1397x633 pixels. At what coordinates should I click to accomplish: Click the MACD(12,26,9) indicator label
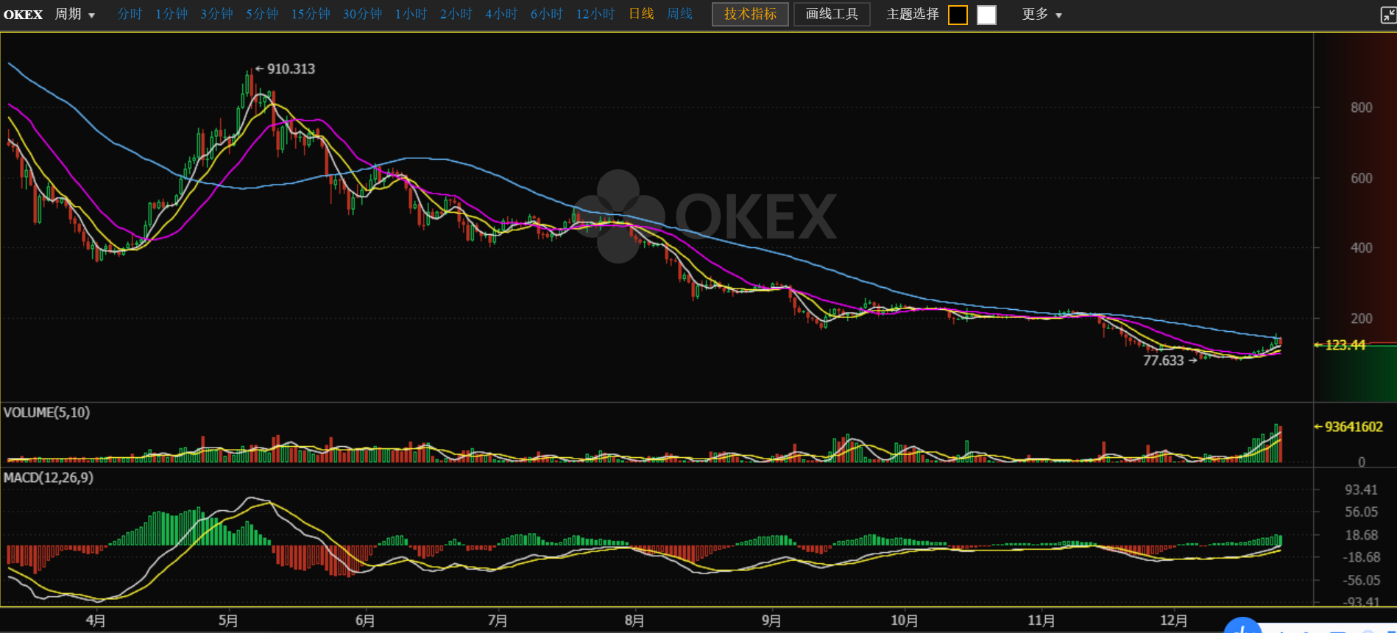(46, 478)
